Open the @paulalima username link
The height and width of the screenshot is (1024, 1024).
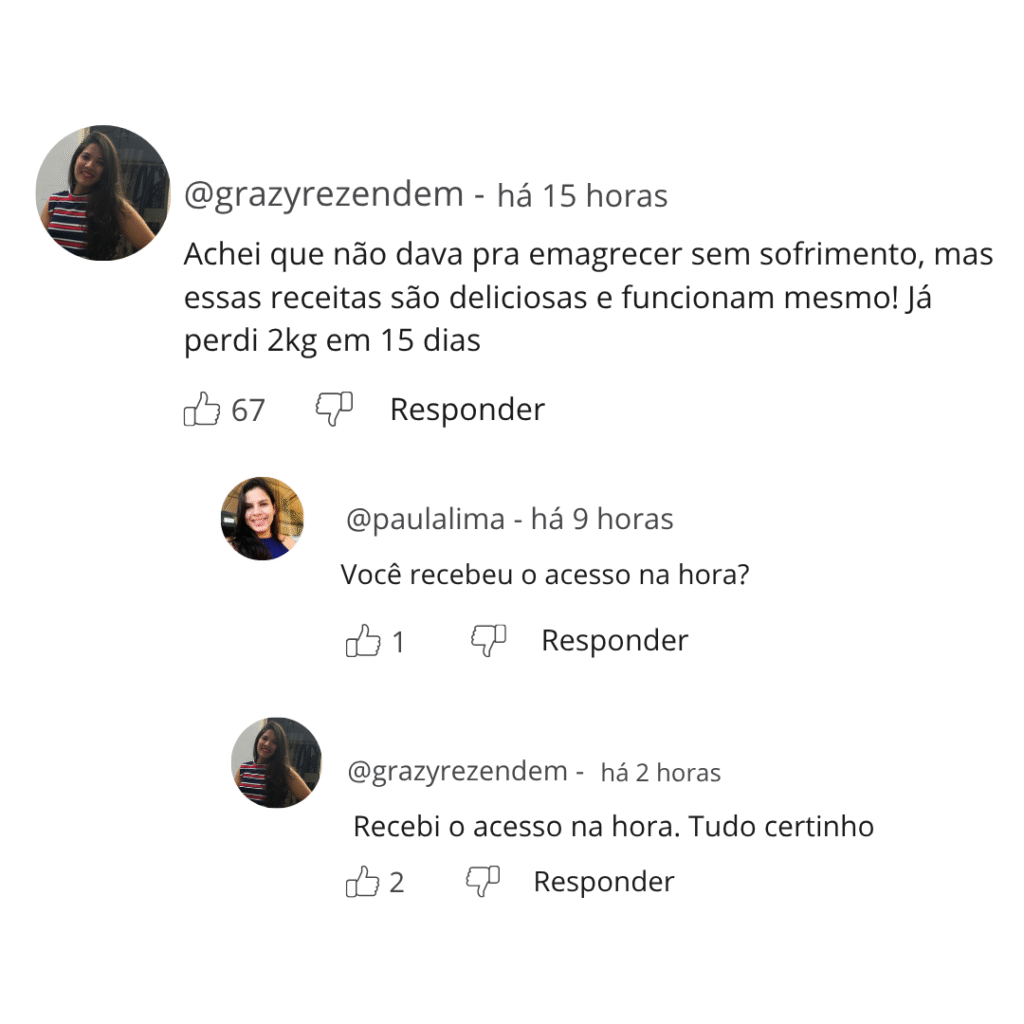pos(425,520)
